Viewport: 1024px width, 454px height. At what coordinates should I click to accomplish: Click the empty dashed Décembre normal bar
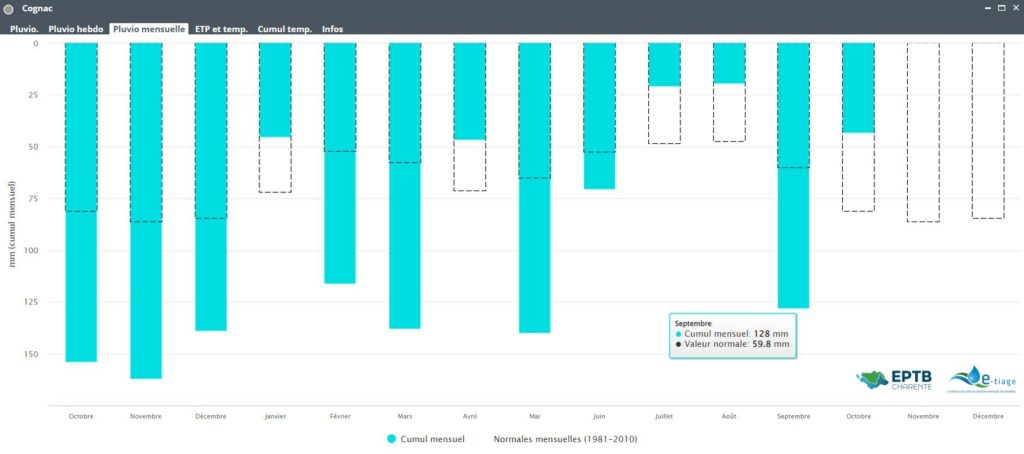(x=988, y=130)
